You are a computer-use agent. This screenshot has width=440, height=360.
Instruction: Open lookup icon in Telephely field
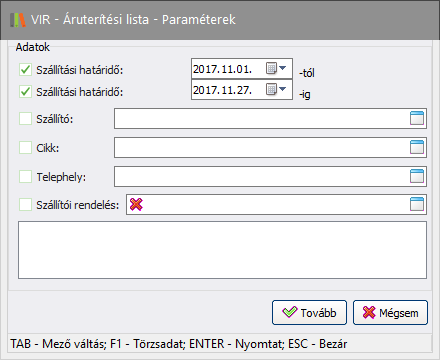(417, 176)
